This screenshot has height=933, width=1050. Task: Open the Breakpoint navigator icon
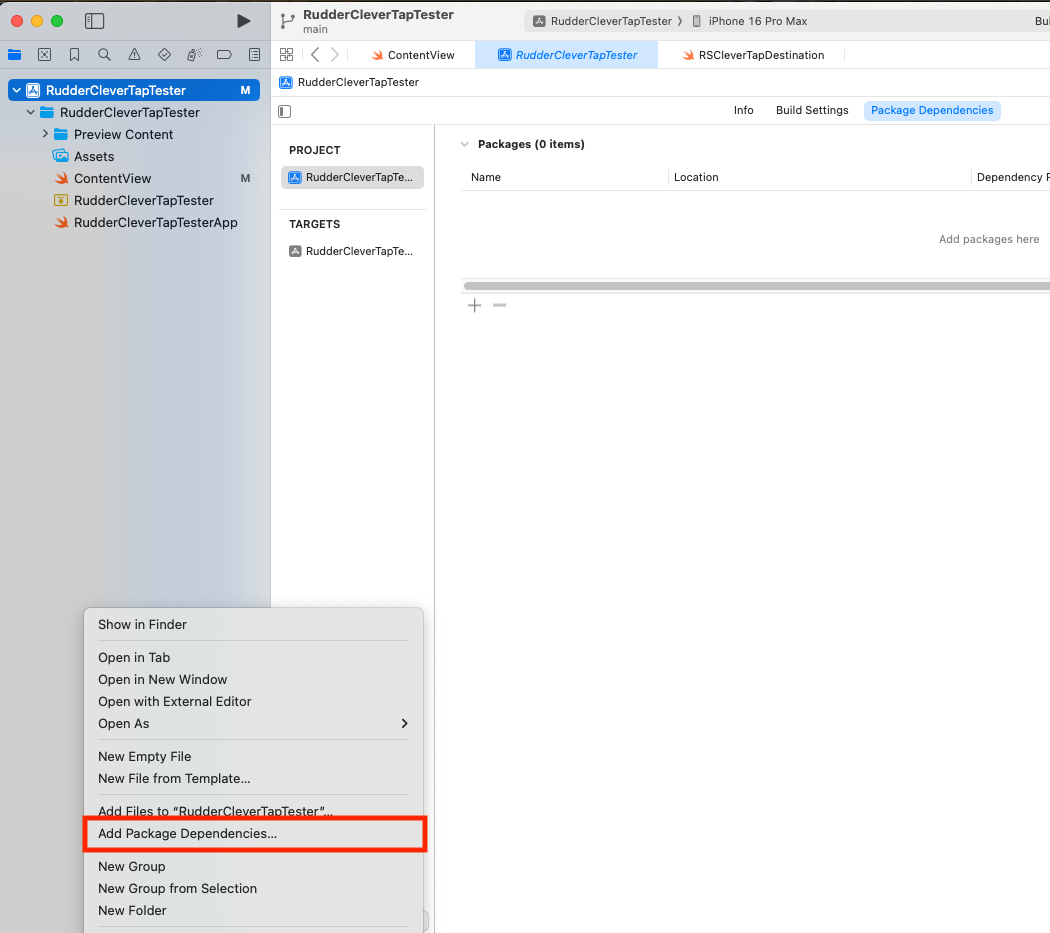point(224,54)
